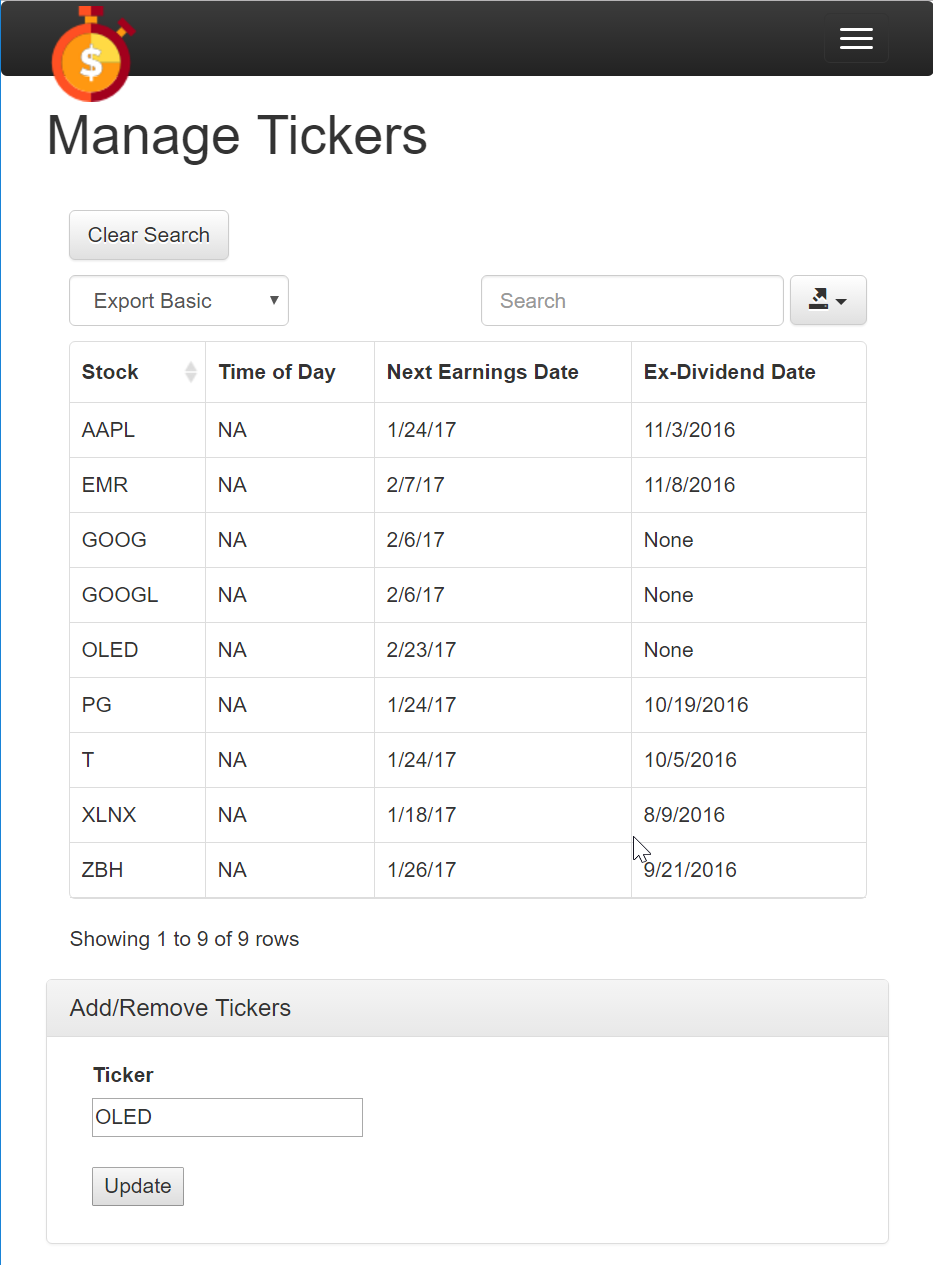This screenshot has width=933, height=1265.
Task: Focus the Search input field
Action: click(x=632, y=301)
